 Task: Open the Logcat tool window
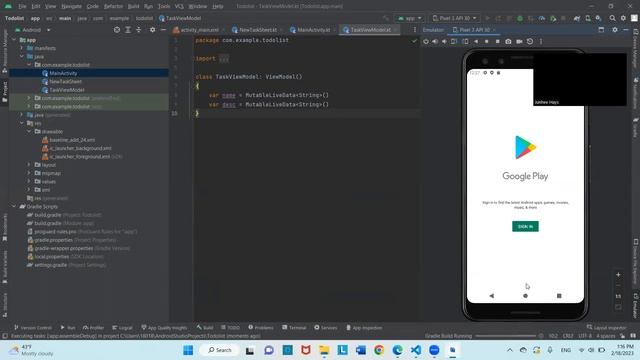122,328
